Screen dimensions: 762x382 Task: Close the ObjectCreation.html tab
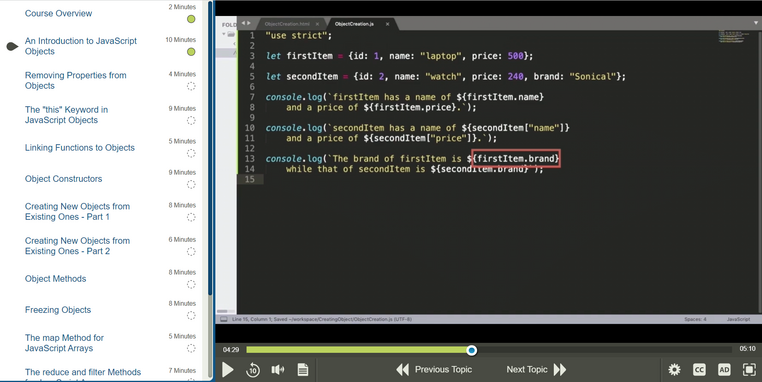317,24
